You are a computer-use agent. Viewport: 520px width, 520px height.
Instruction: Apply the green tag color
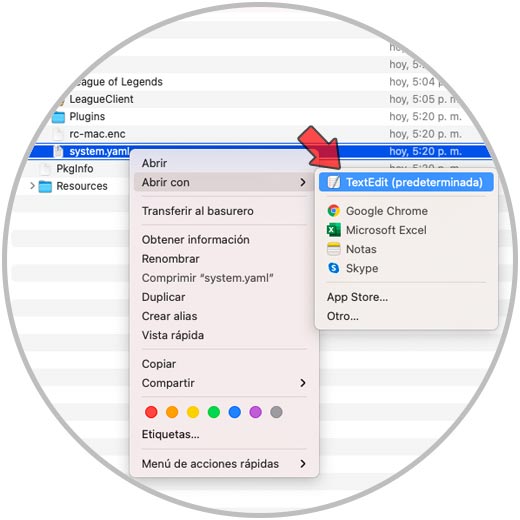[x=214, y=412]
